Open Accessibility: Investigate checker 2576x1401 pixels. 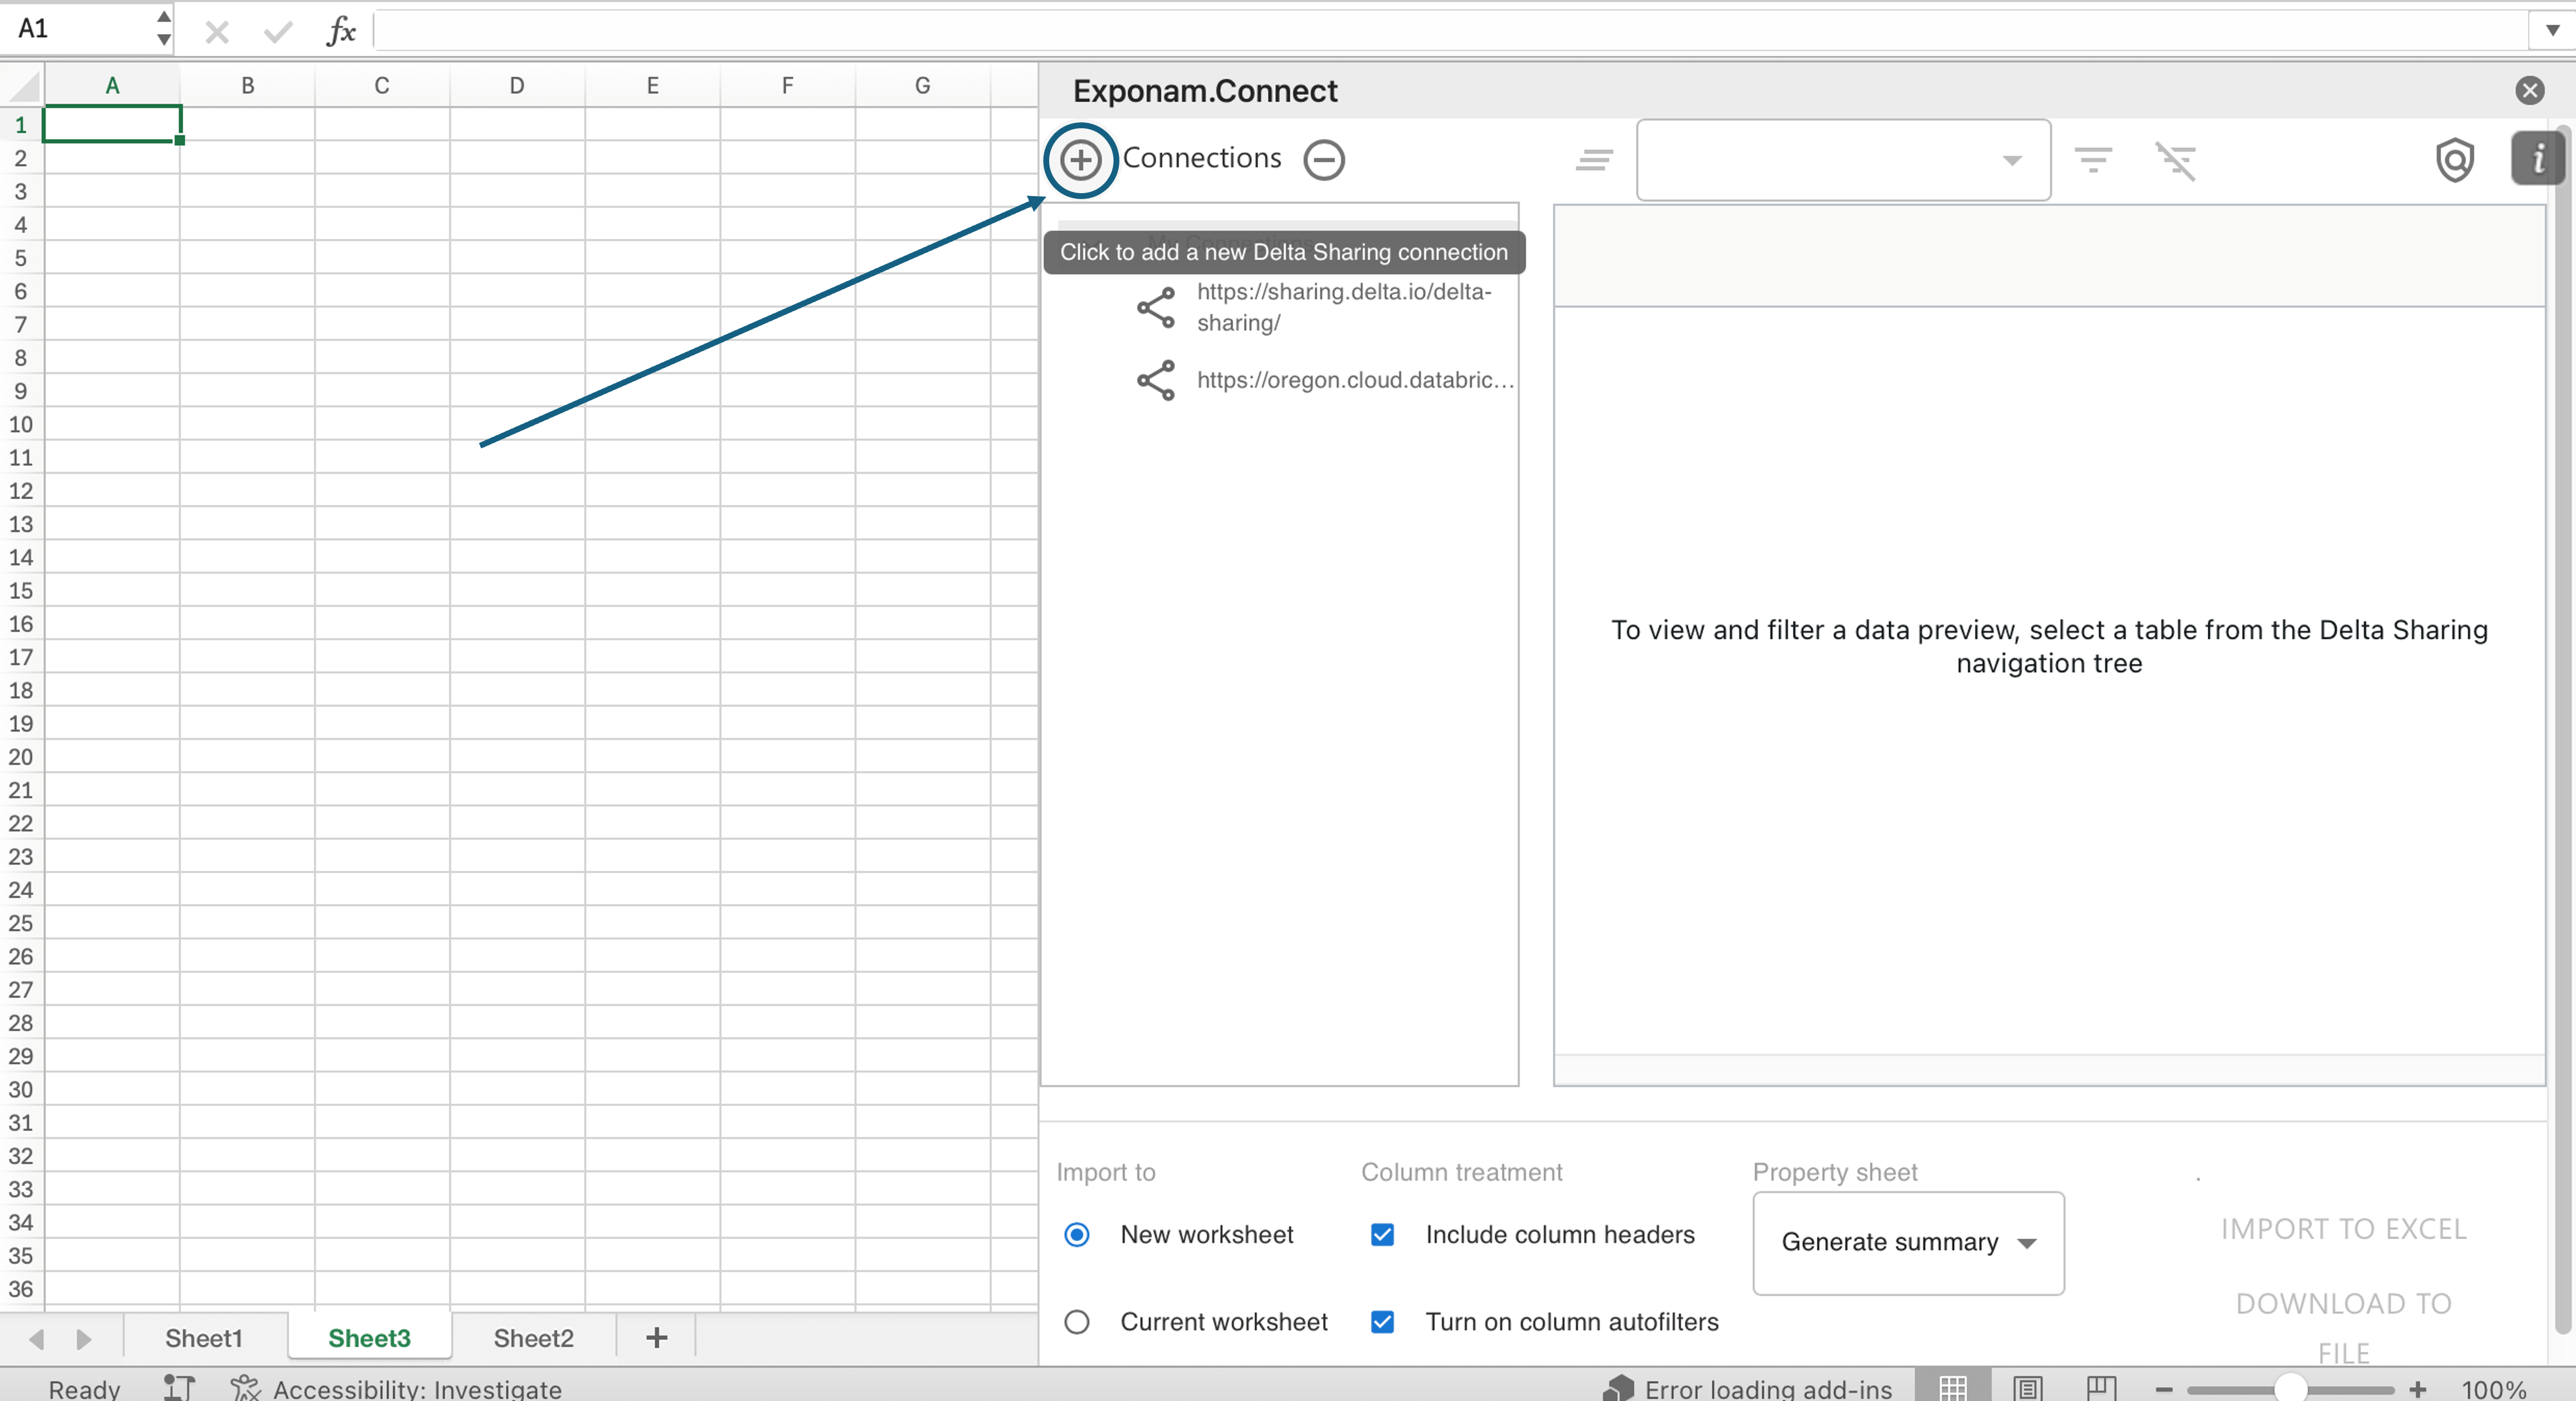coord(396,1388)
